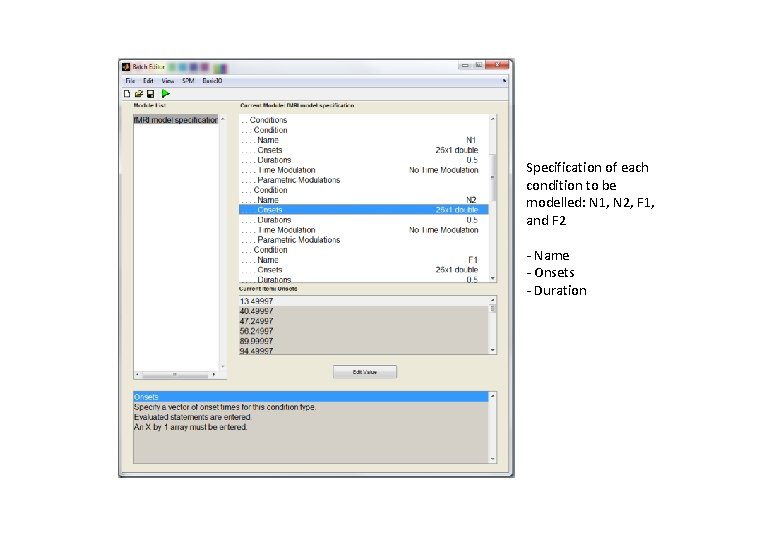Select the Name row with value F1
780x540 pixels.
(364, 260)
